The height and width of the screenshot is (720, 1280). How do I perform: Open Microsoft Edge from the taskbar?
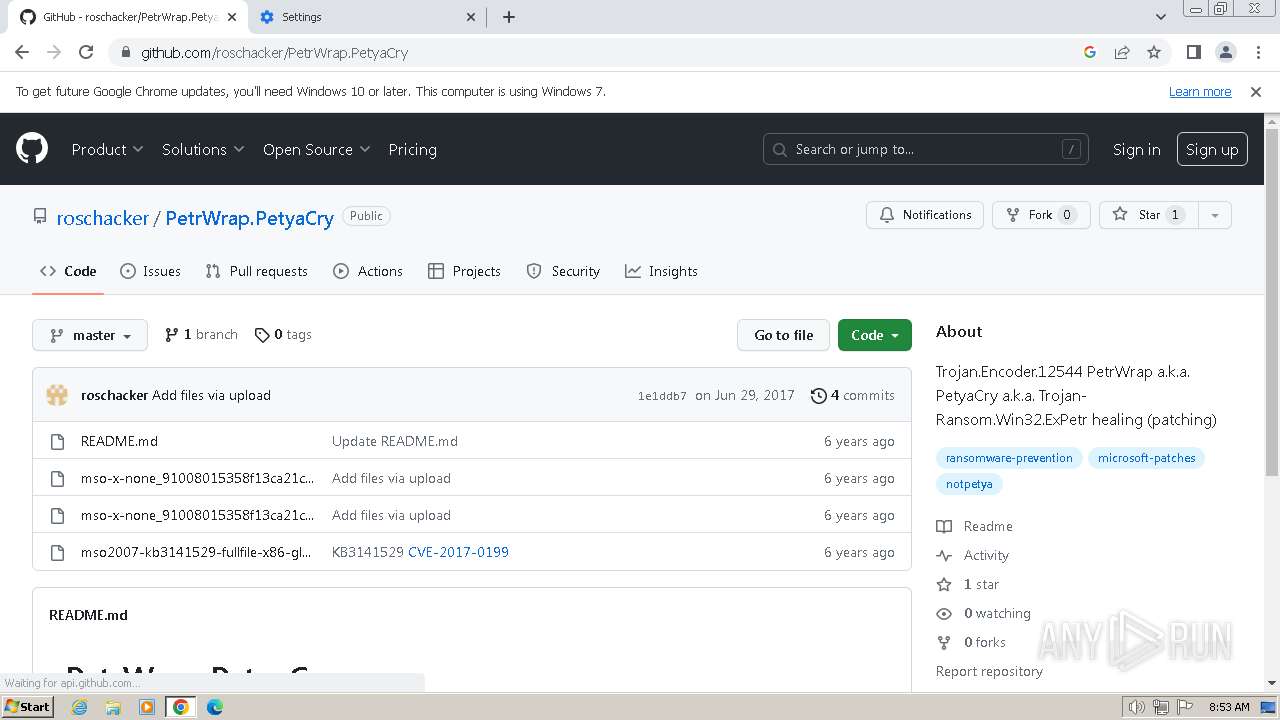pos(215,707)
